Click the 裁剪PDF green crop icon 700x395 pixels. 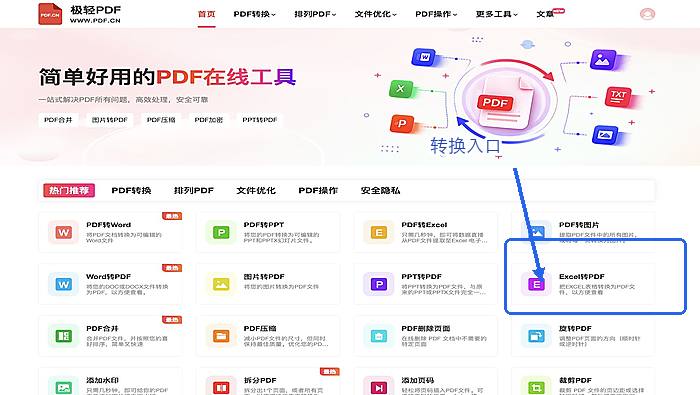coord(536,387)
